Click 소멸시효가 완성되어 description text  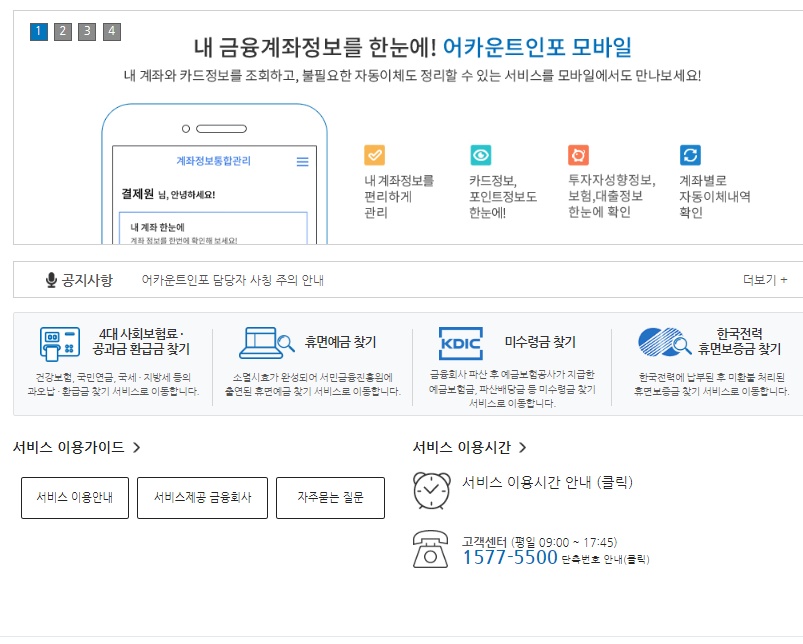tap(312, 384)
